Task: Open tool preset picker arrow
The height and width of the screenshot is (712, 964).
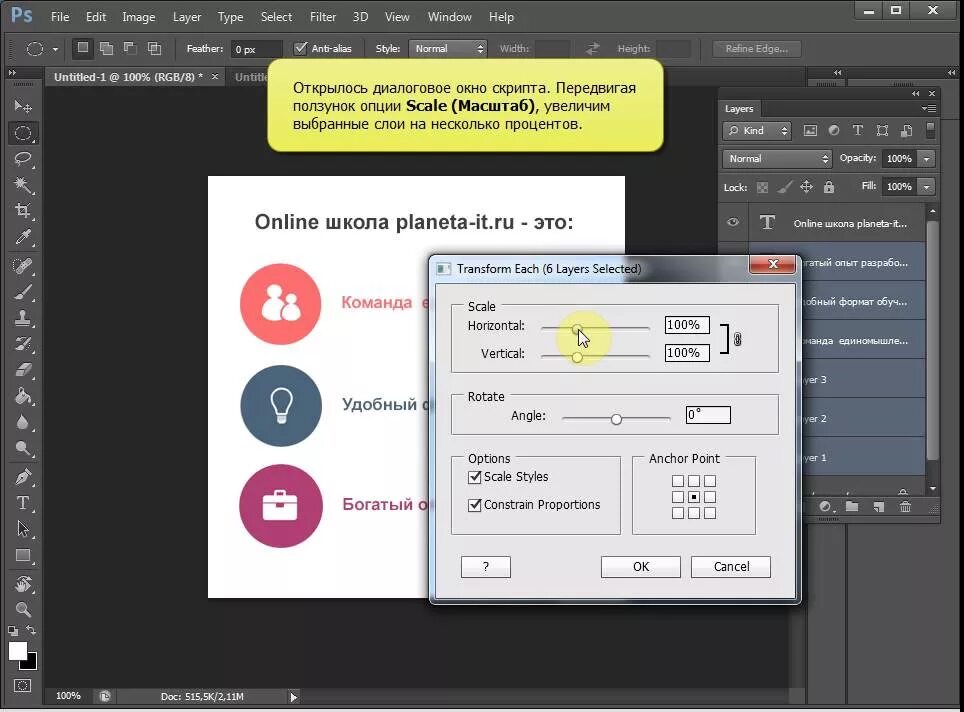Action: click(55, 49)
